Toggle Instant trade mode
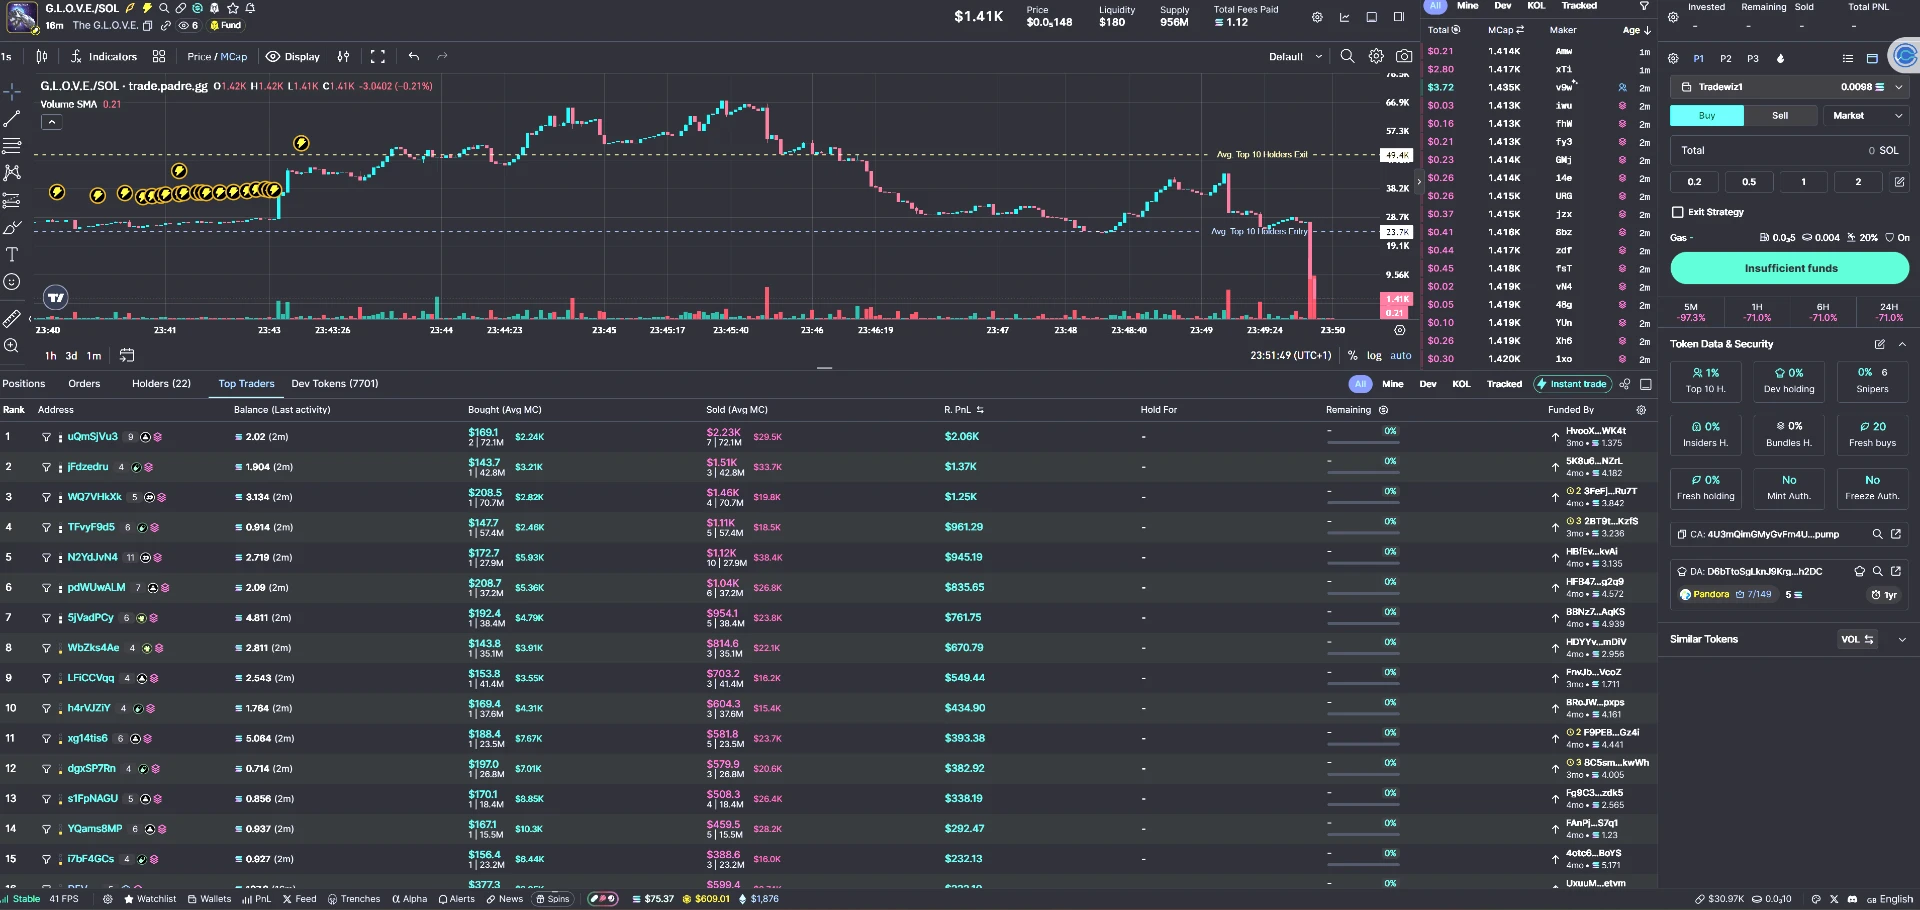1920x910 pixels. [1573, 384]
